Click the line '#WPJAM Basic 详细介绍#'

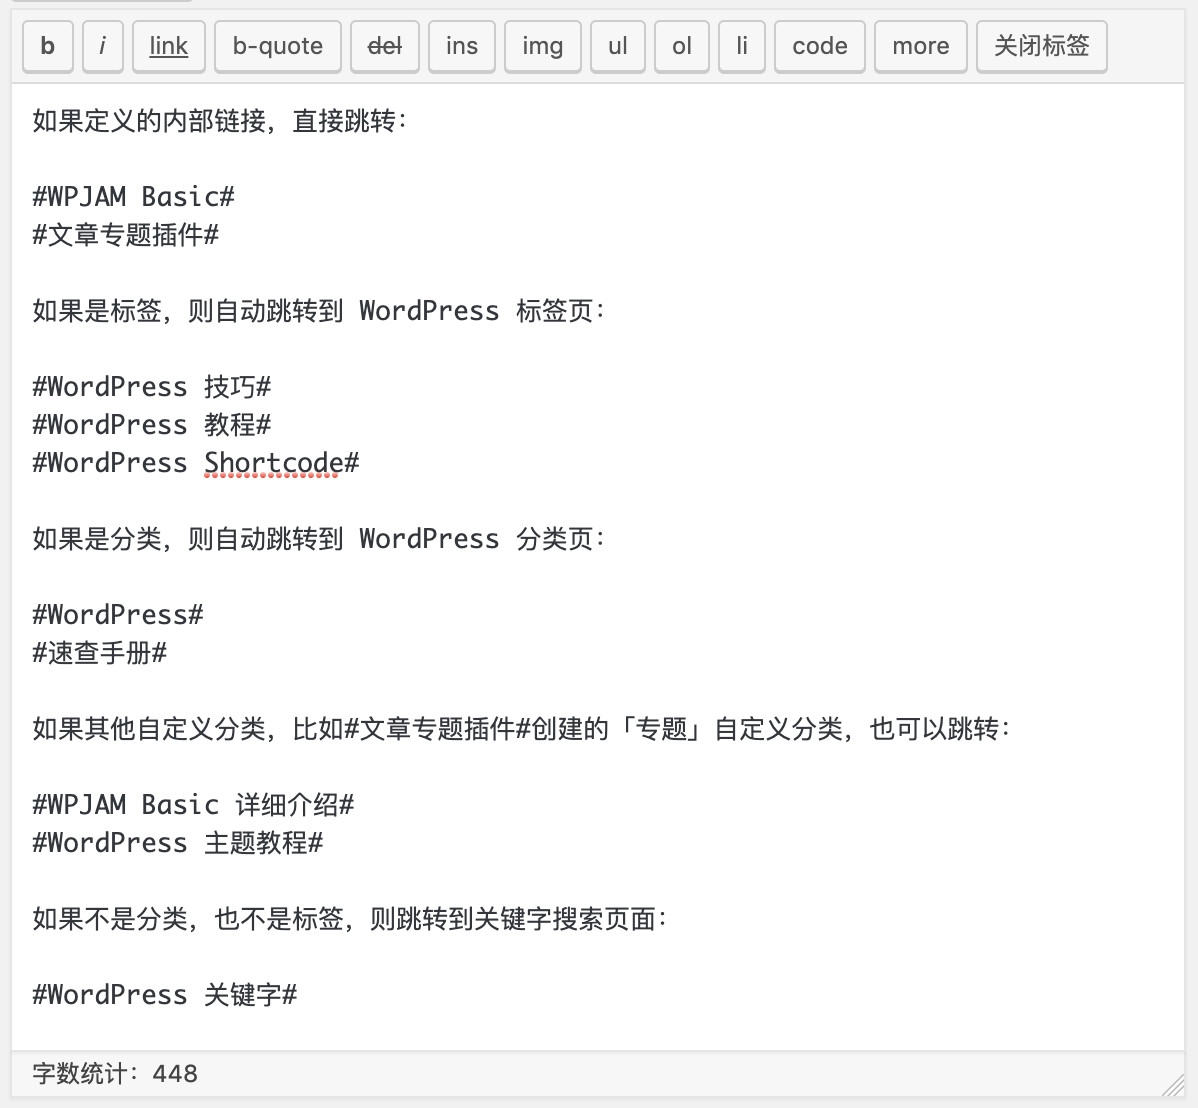(193, 805)
